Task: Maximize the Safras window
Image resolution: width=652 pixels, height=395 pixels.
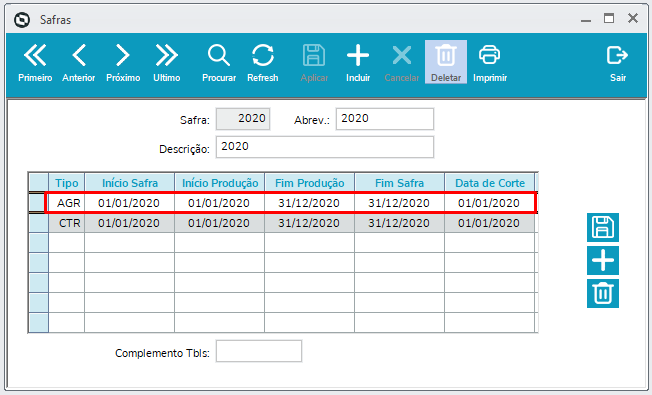Action: (609, 18)
